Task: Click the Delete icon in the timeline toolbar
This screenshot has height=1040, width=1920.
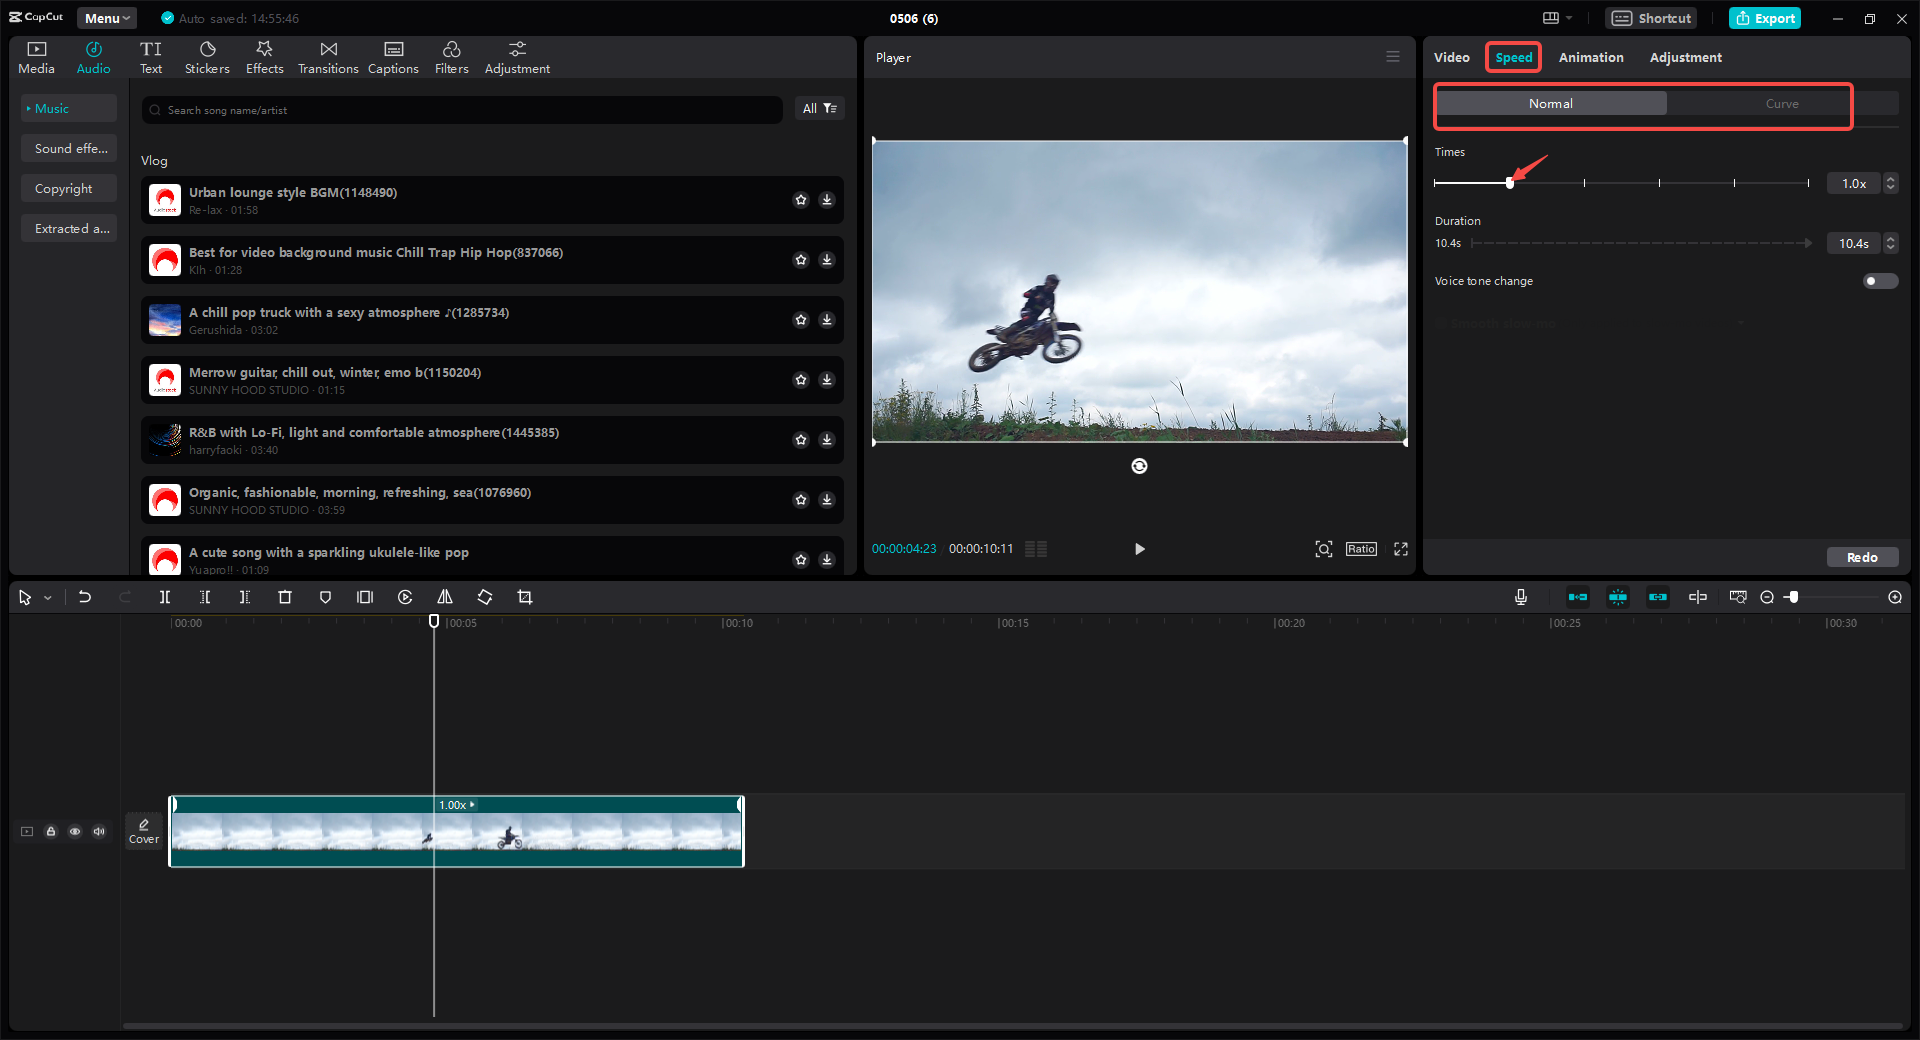Action: tap(285, 597)
